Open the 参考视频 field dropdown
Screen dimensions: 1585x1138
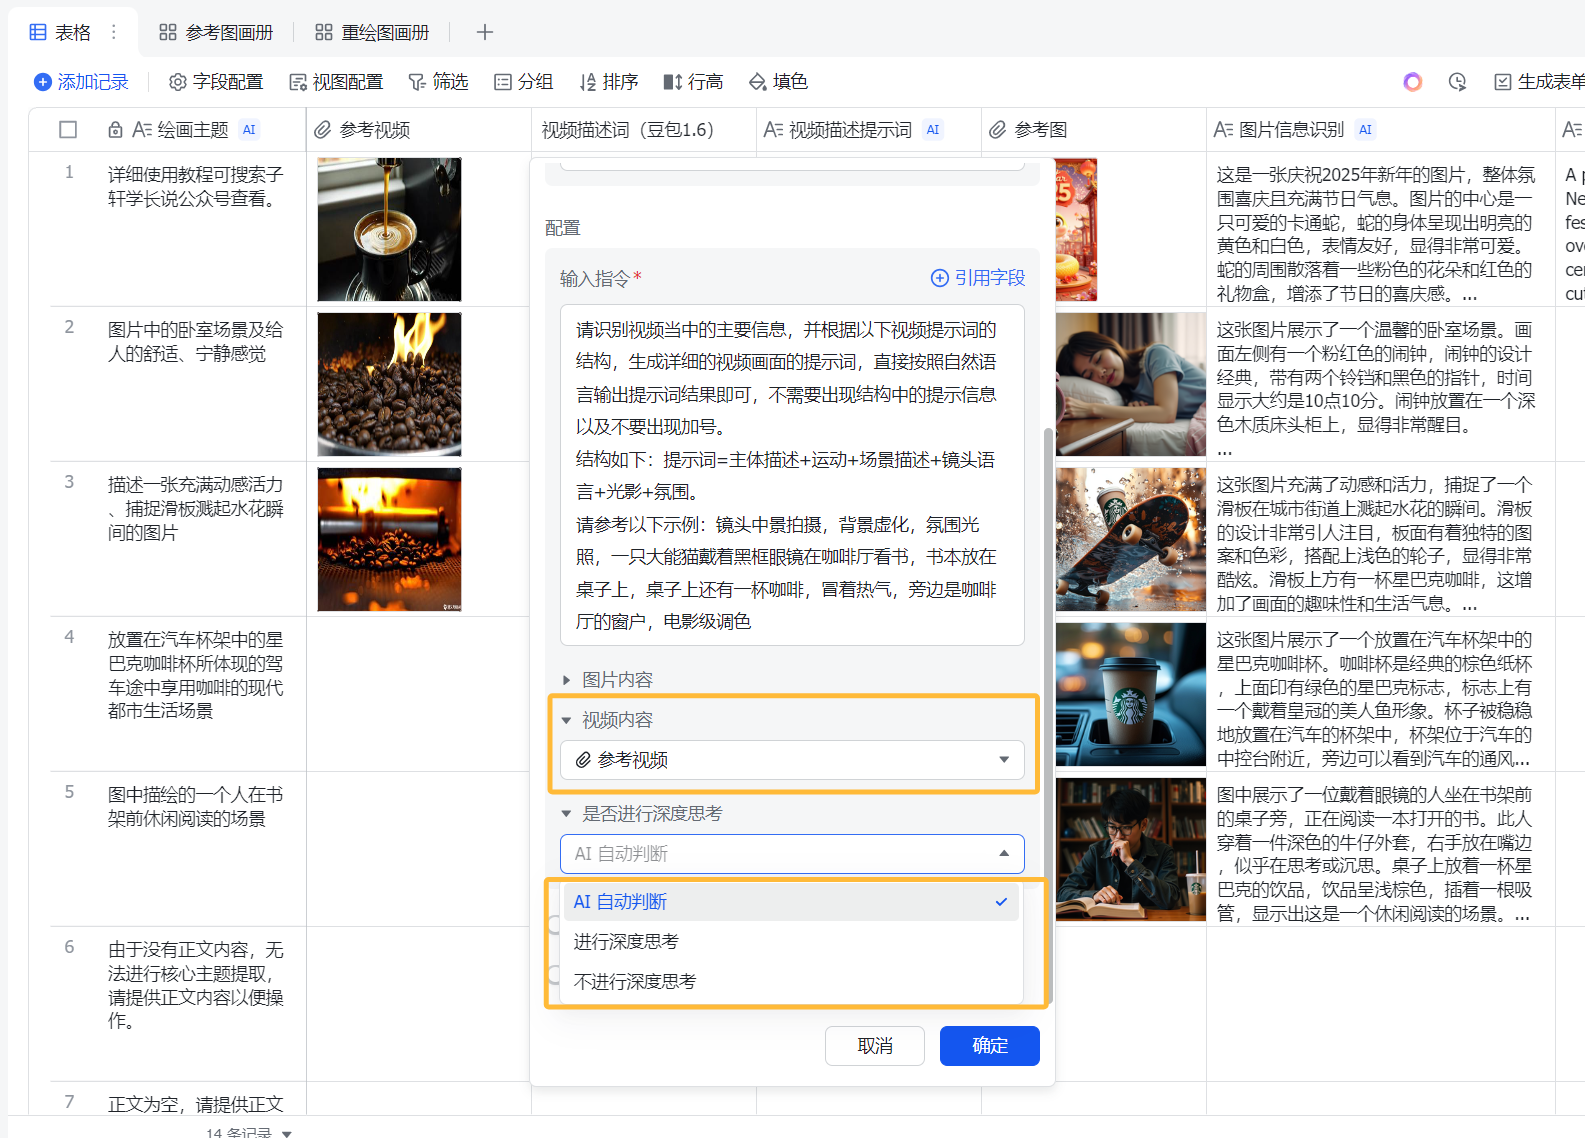coord(792,760)
